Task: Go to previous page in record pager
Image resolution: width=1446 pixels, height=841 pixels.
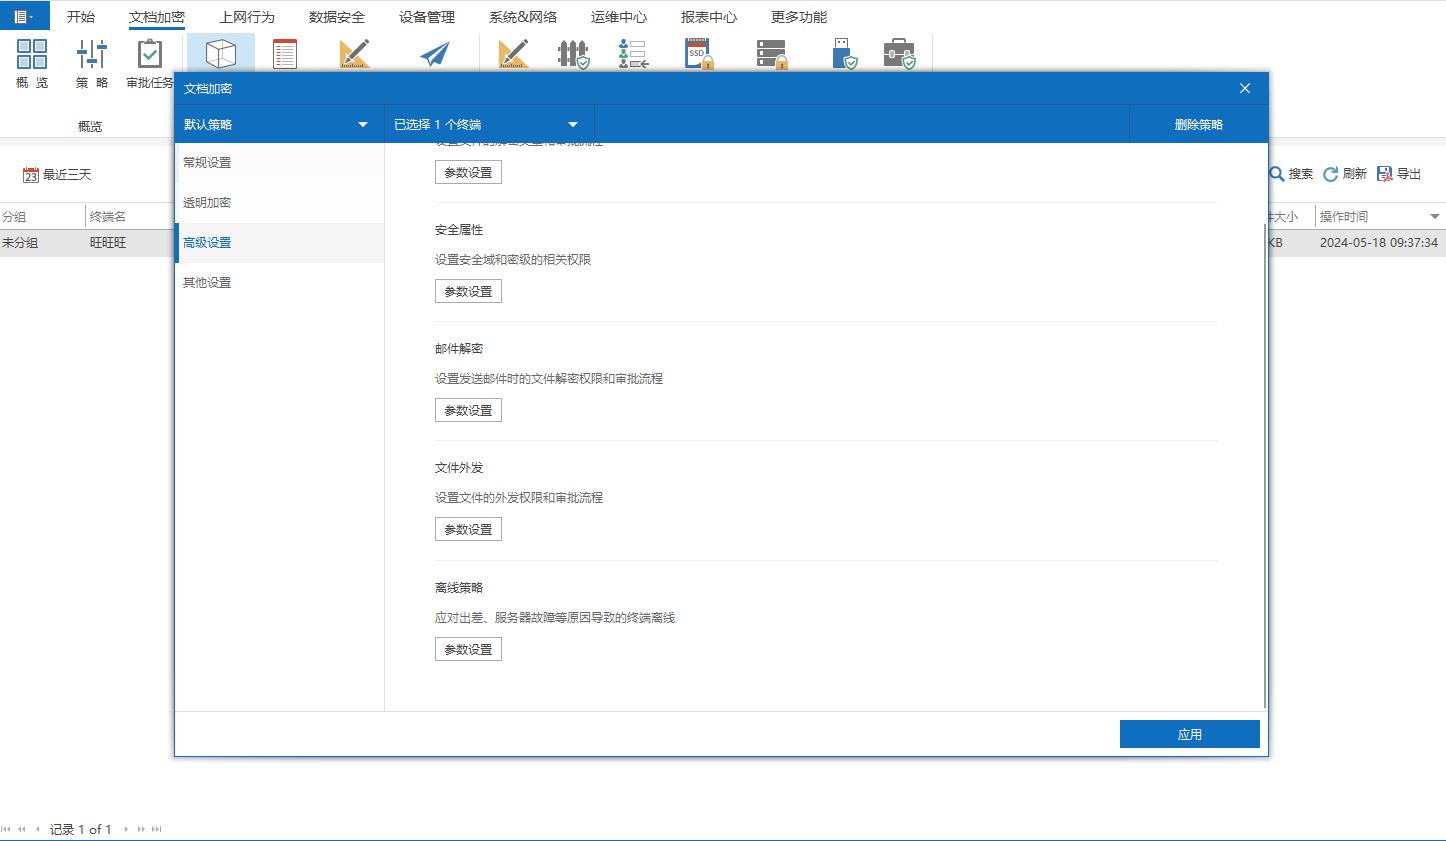Action: (x=22, y=829)
